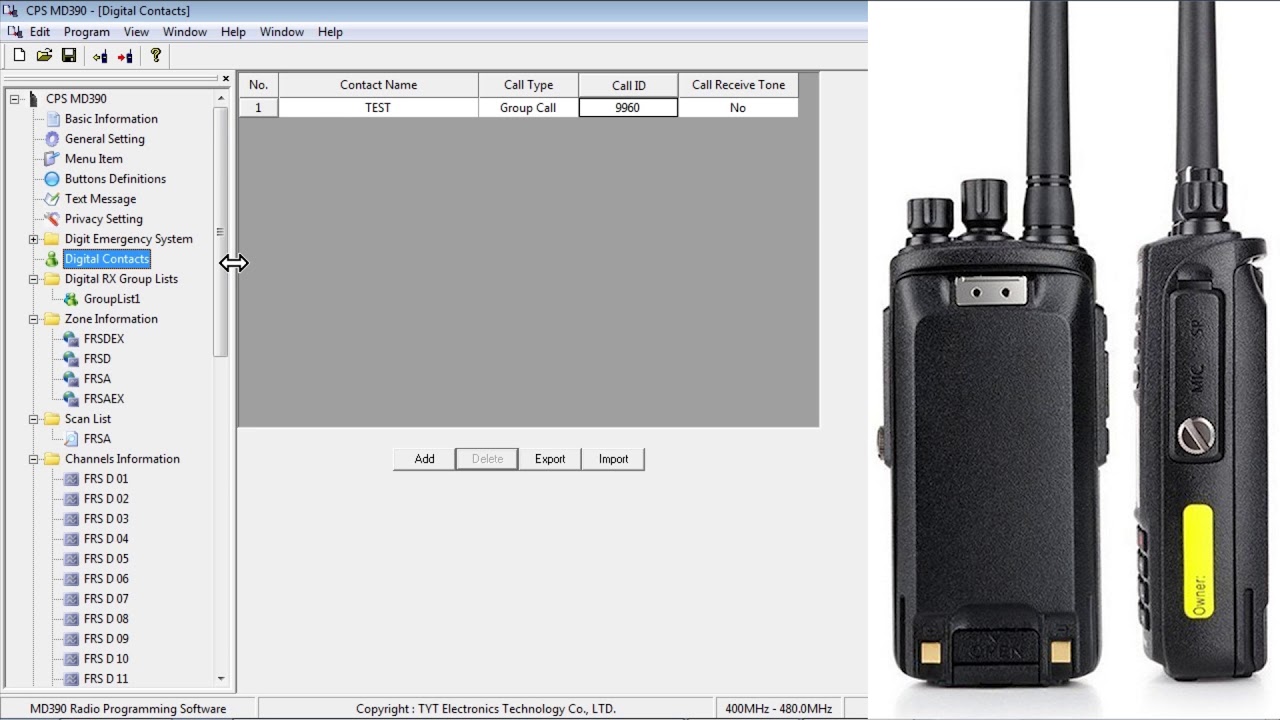The height and width of the screenshot is (720, 1280).
Task: Select FRS D 05 in the tree
Action: [106, 559]
